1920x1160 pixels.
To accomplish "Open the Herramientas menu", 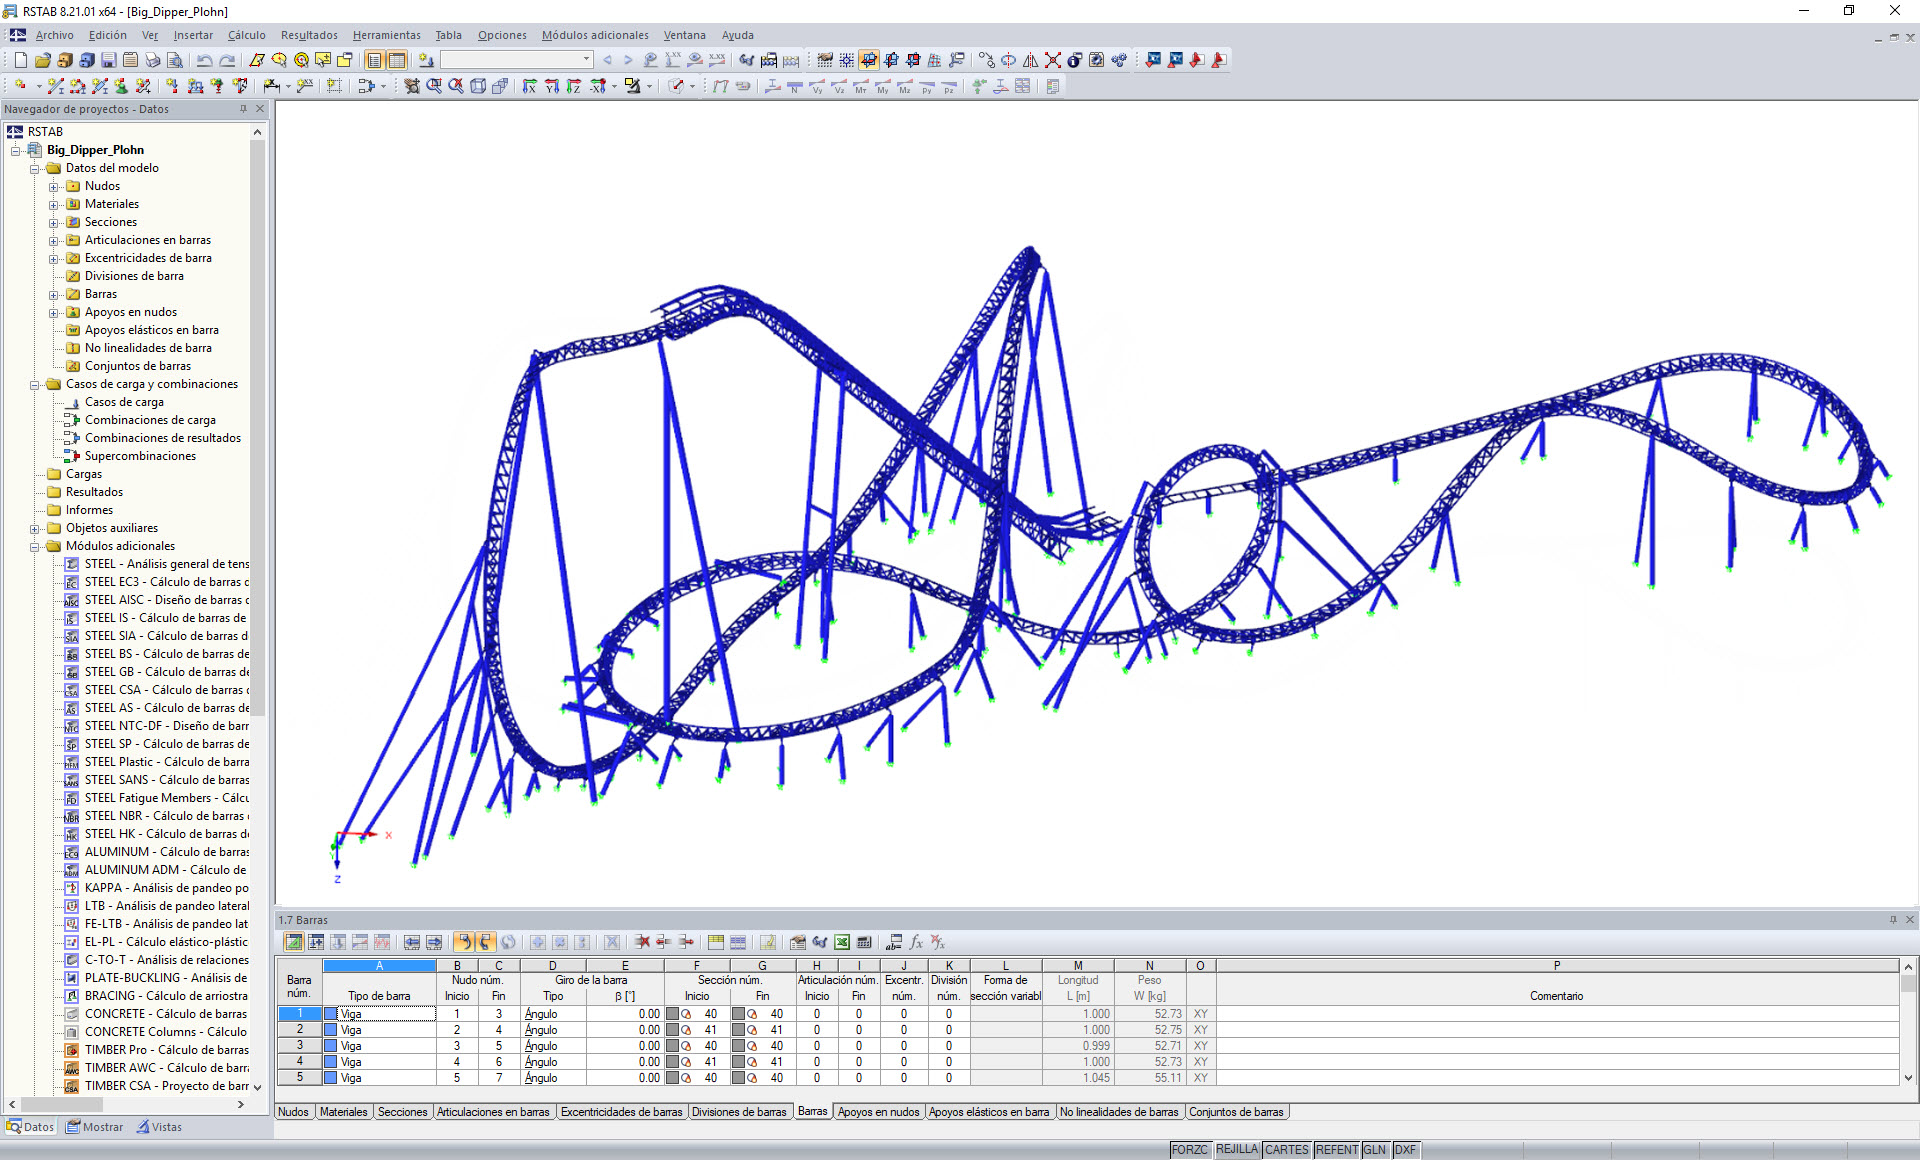I will [387, 35].
